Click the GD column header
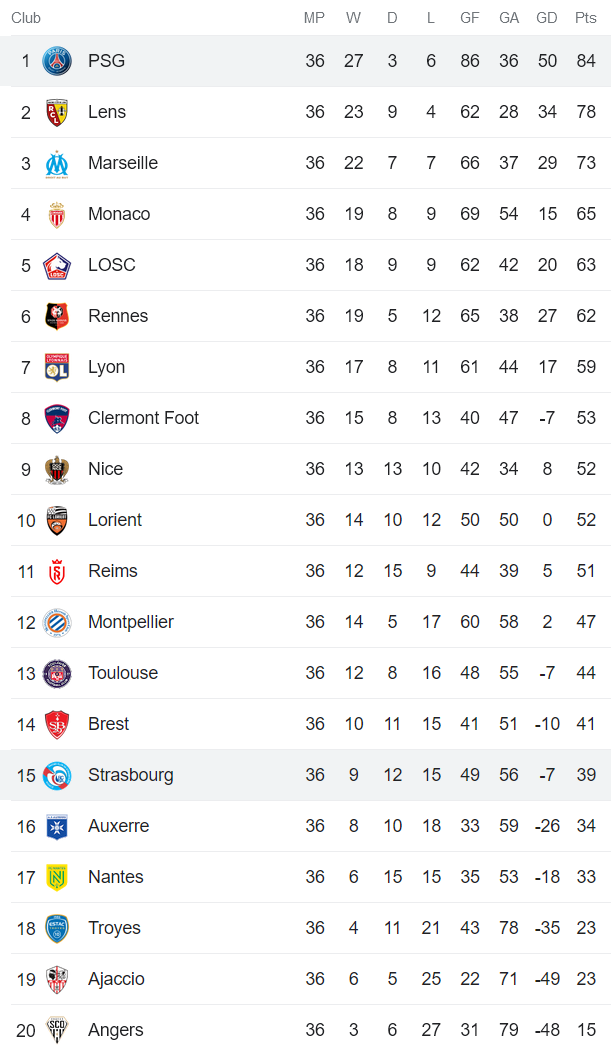The image size is (611, 1061). (547, 18)
